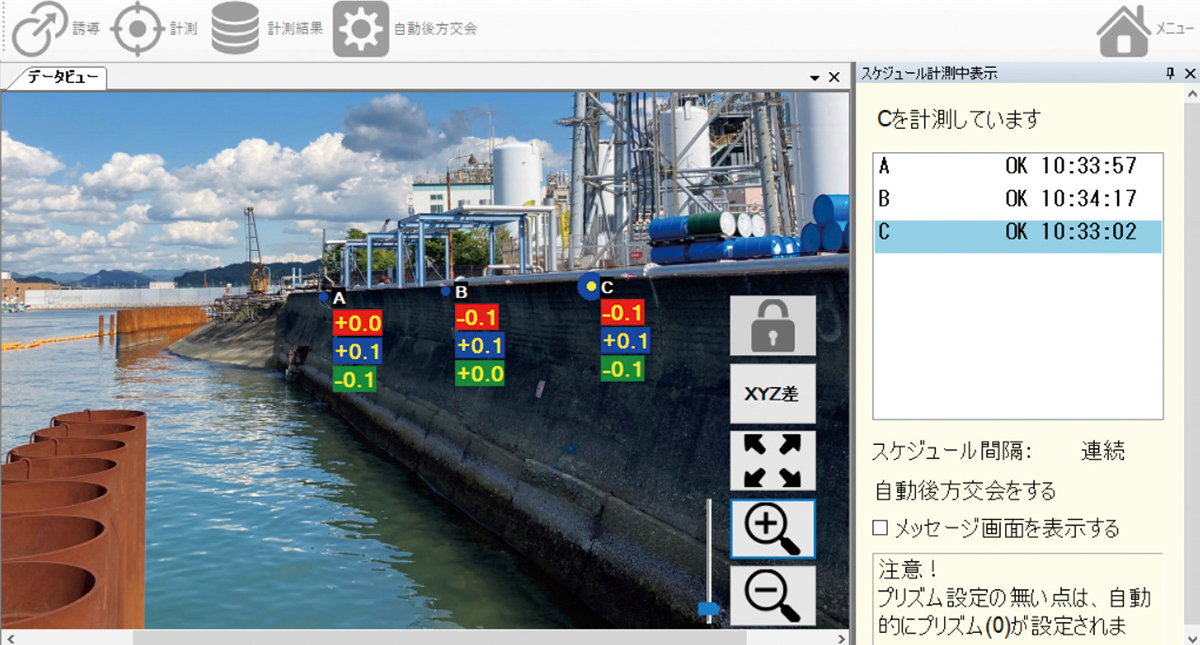The image size is (1200, 645).
Task: Zoom in with magnifier plus icon
Action: point(773,529)
